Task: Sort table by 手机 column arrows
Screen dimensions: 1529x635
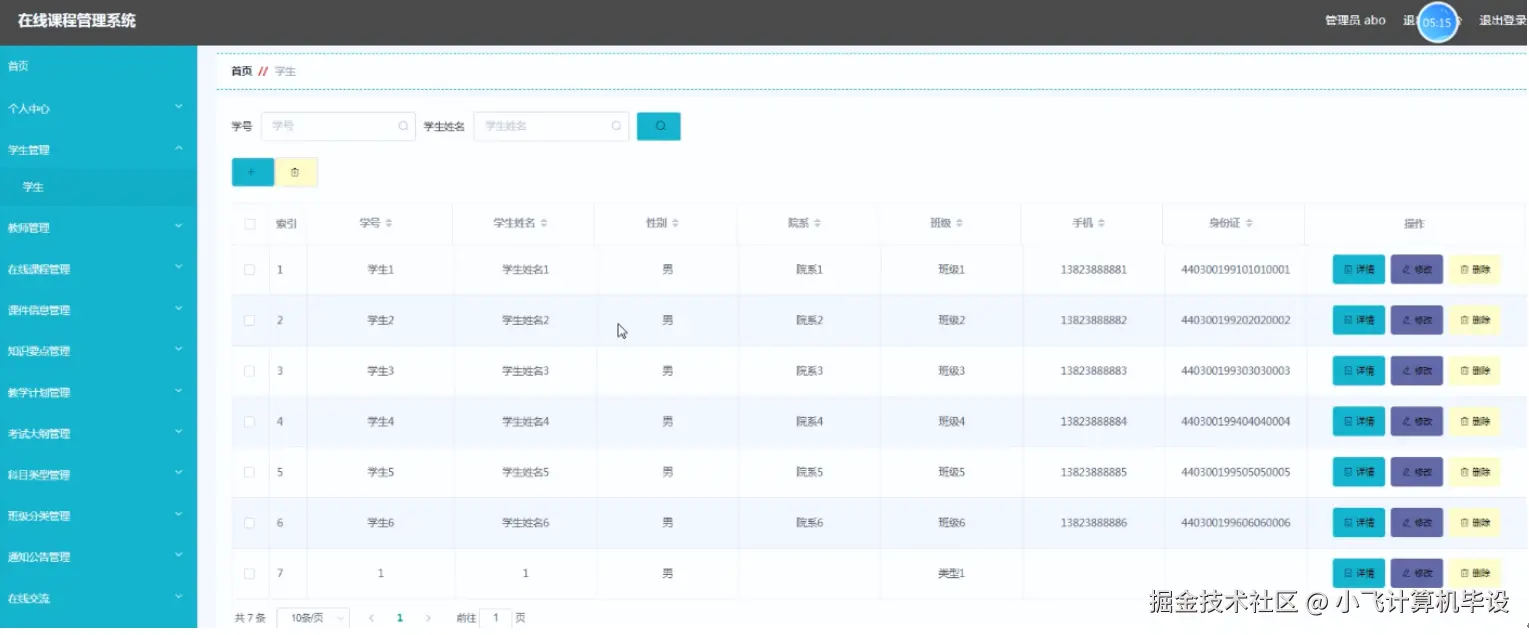Action: tap(1102, 223)
